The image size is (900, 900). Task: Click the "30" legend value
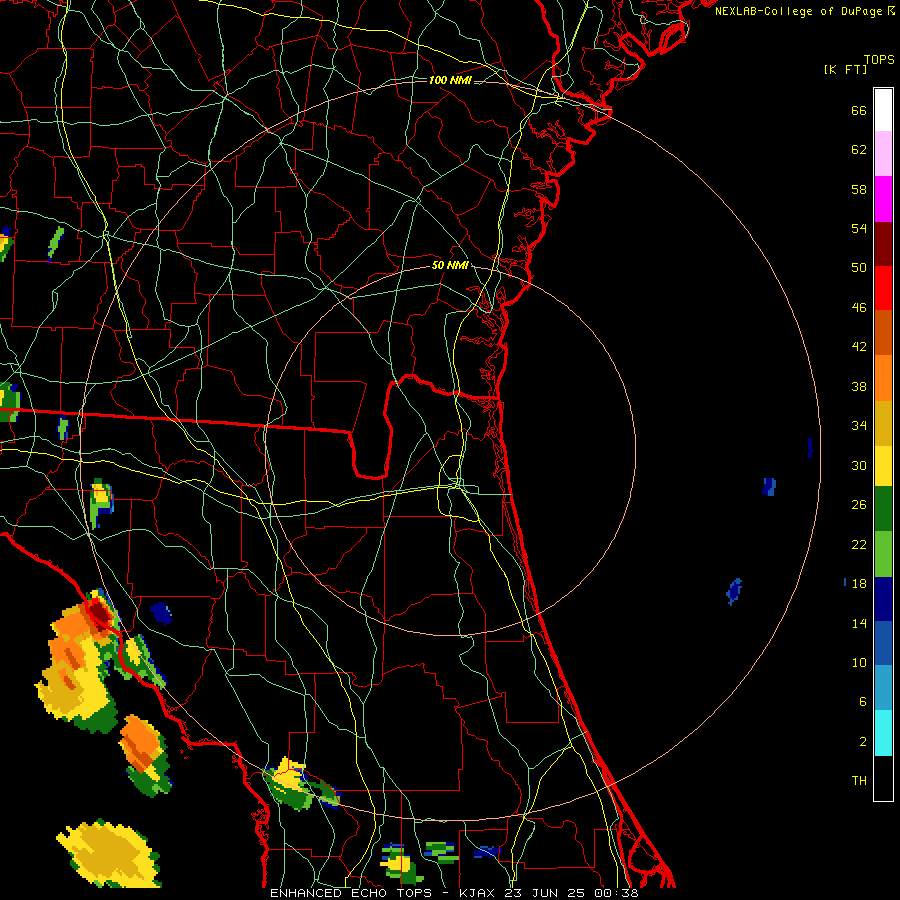(859, 466)
